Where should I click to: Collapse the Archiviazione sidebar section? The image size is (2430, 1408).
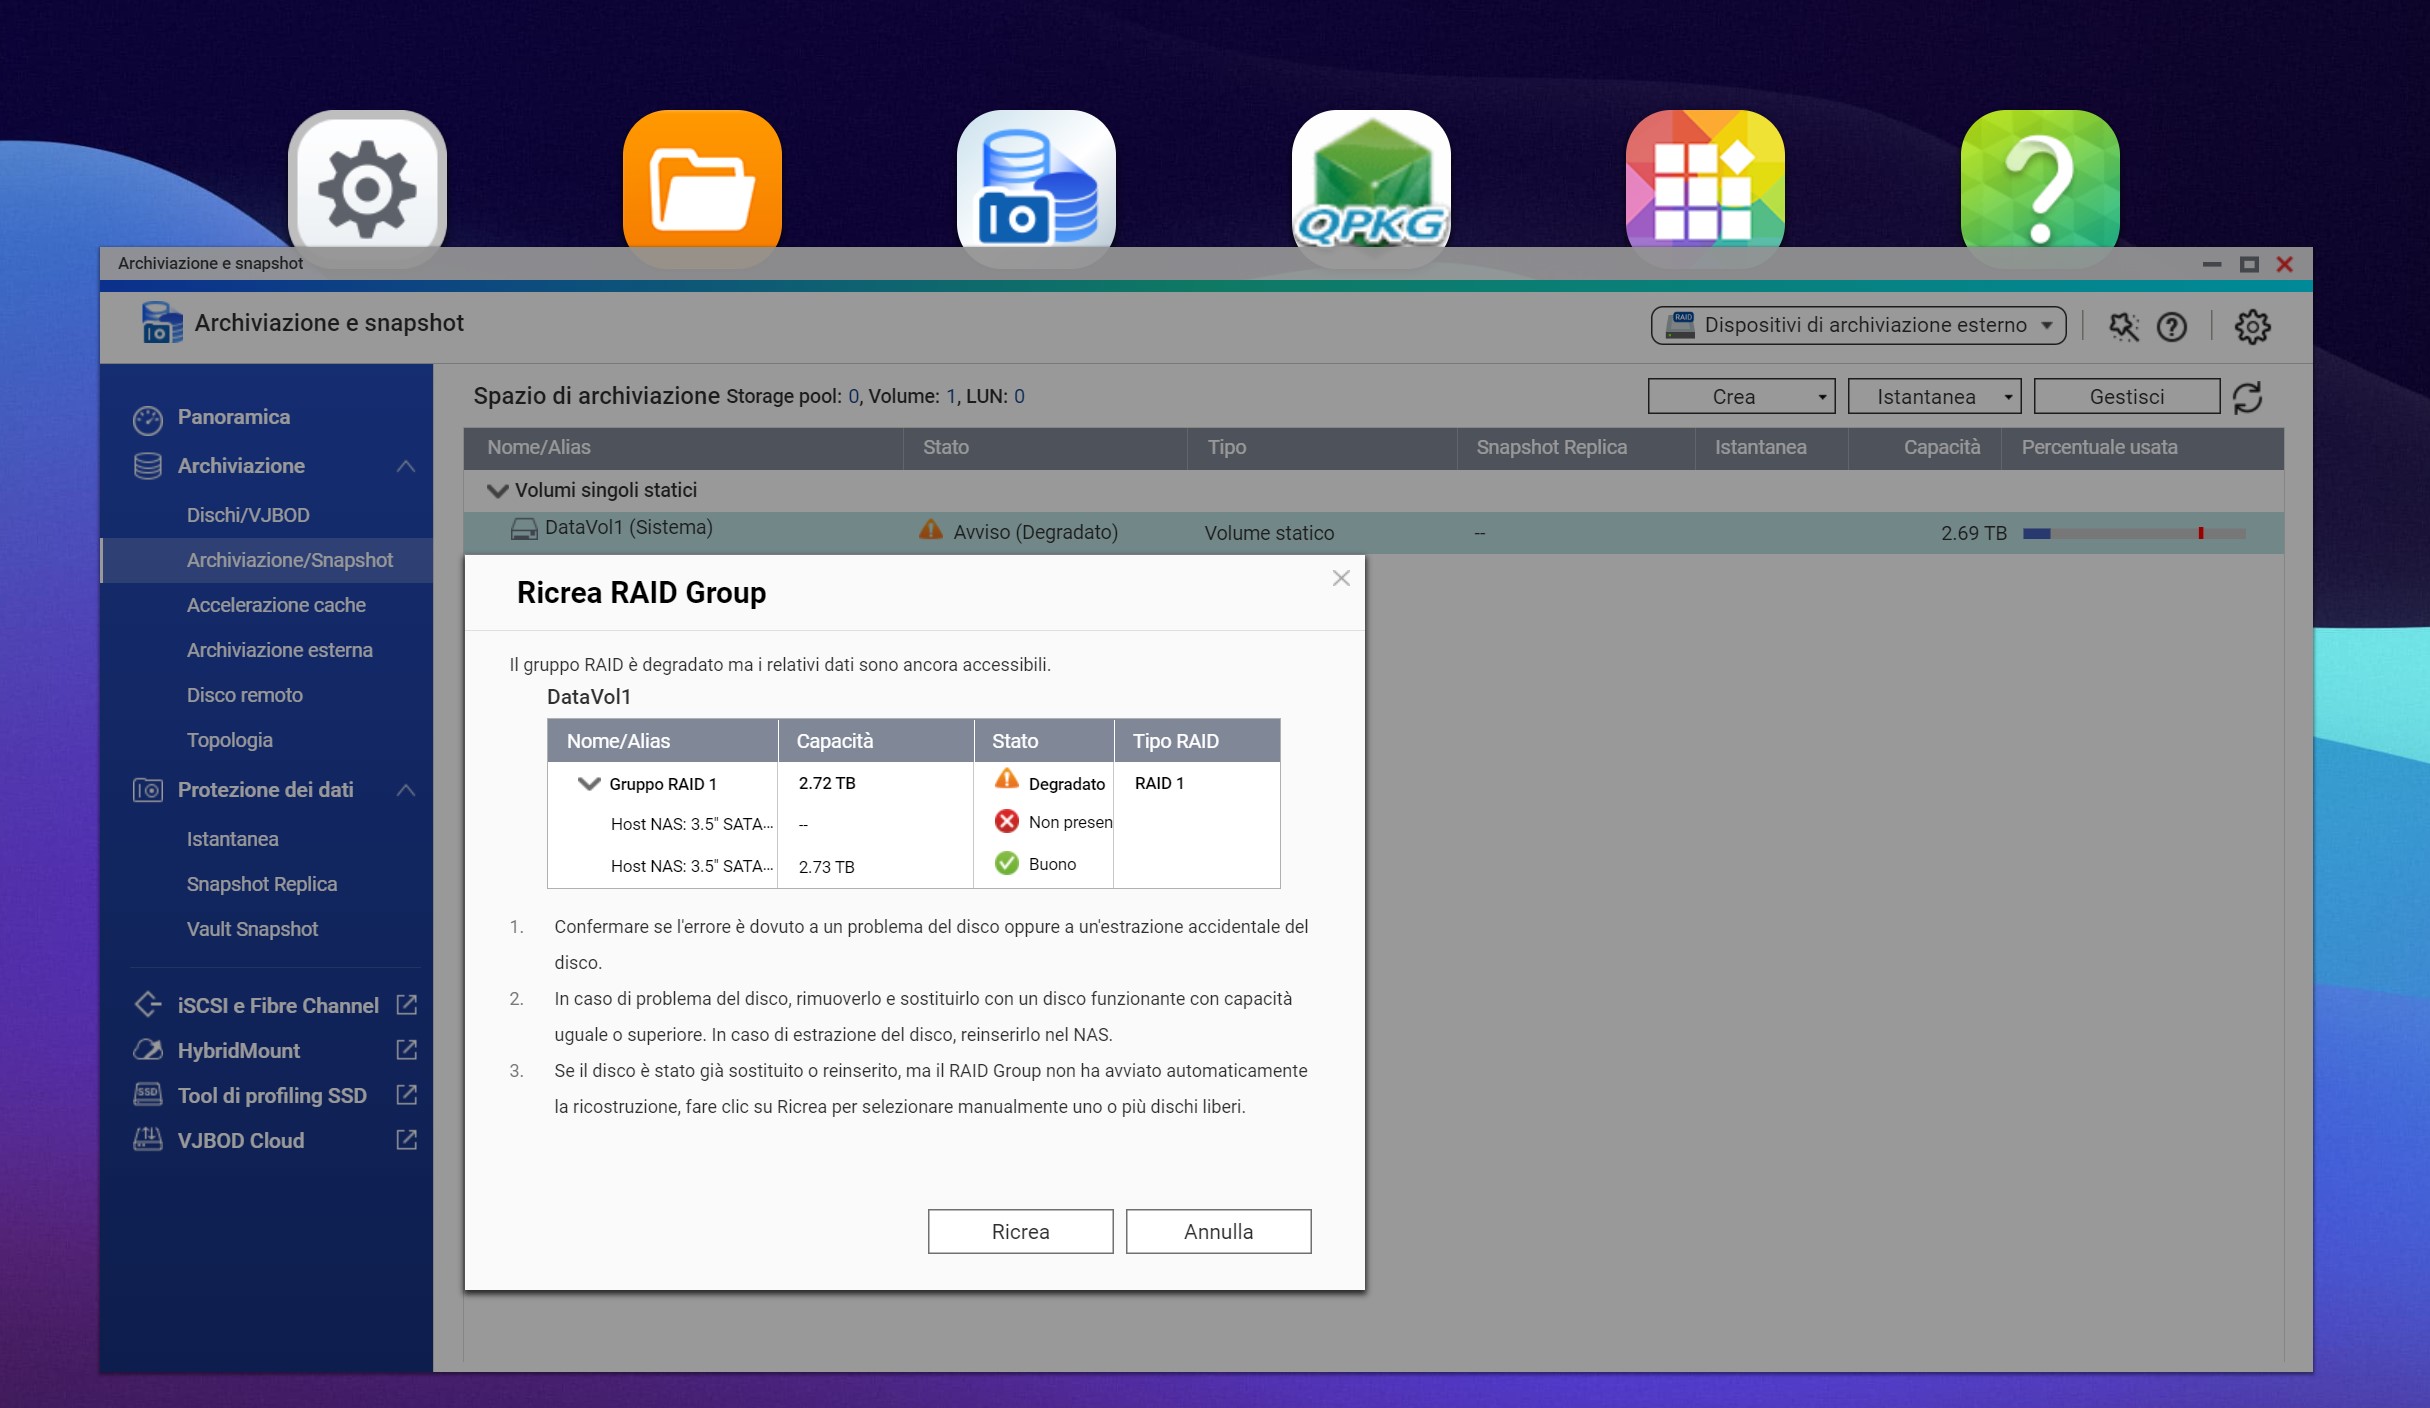point(405,466)
